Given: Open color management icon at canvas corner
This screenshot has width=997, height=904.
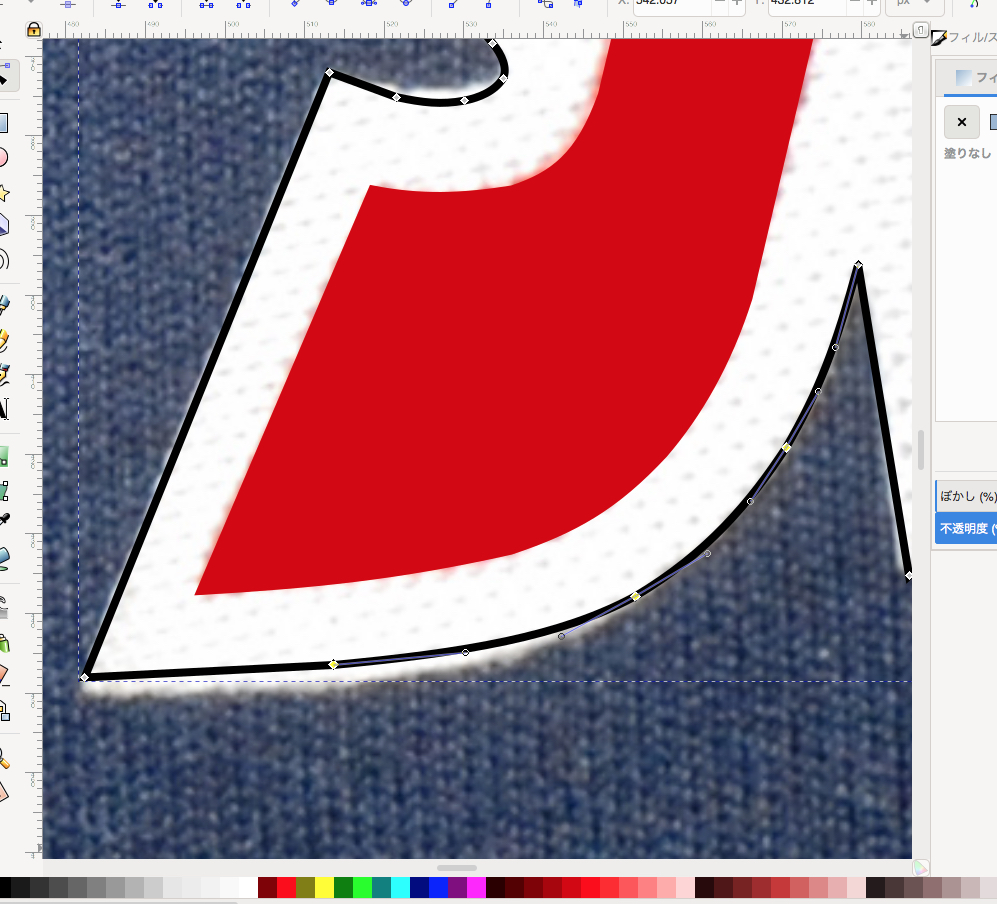Looking at the screenshot, I should tap(921, 867).
